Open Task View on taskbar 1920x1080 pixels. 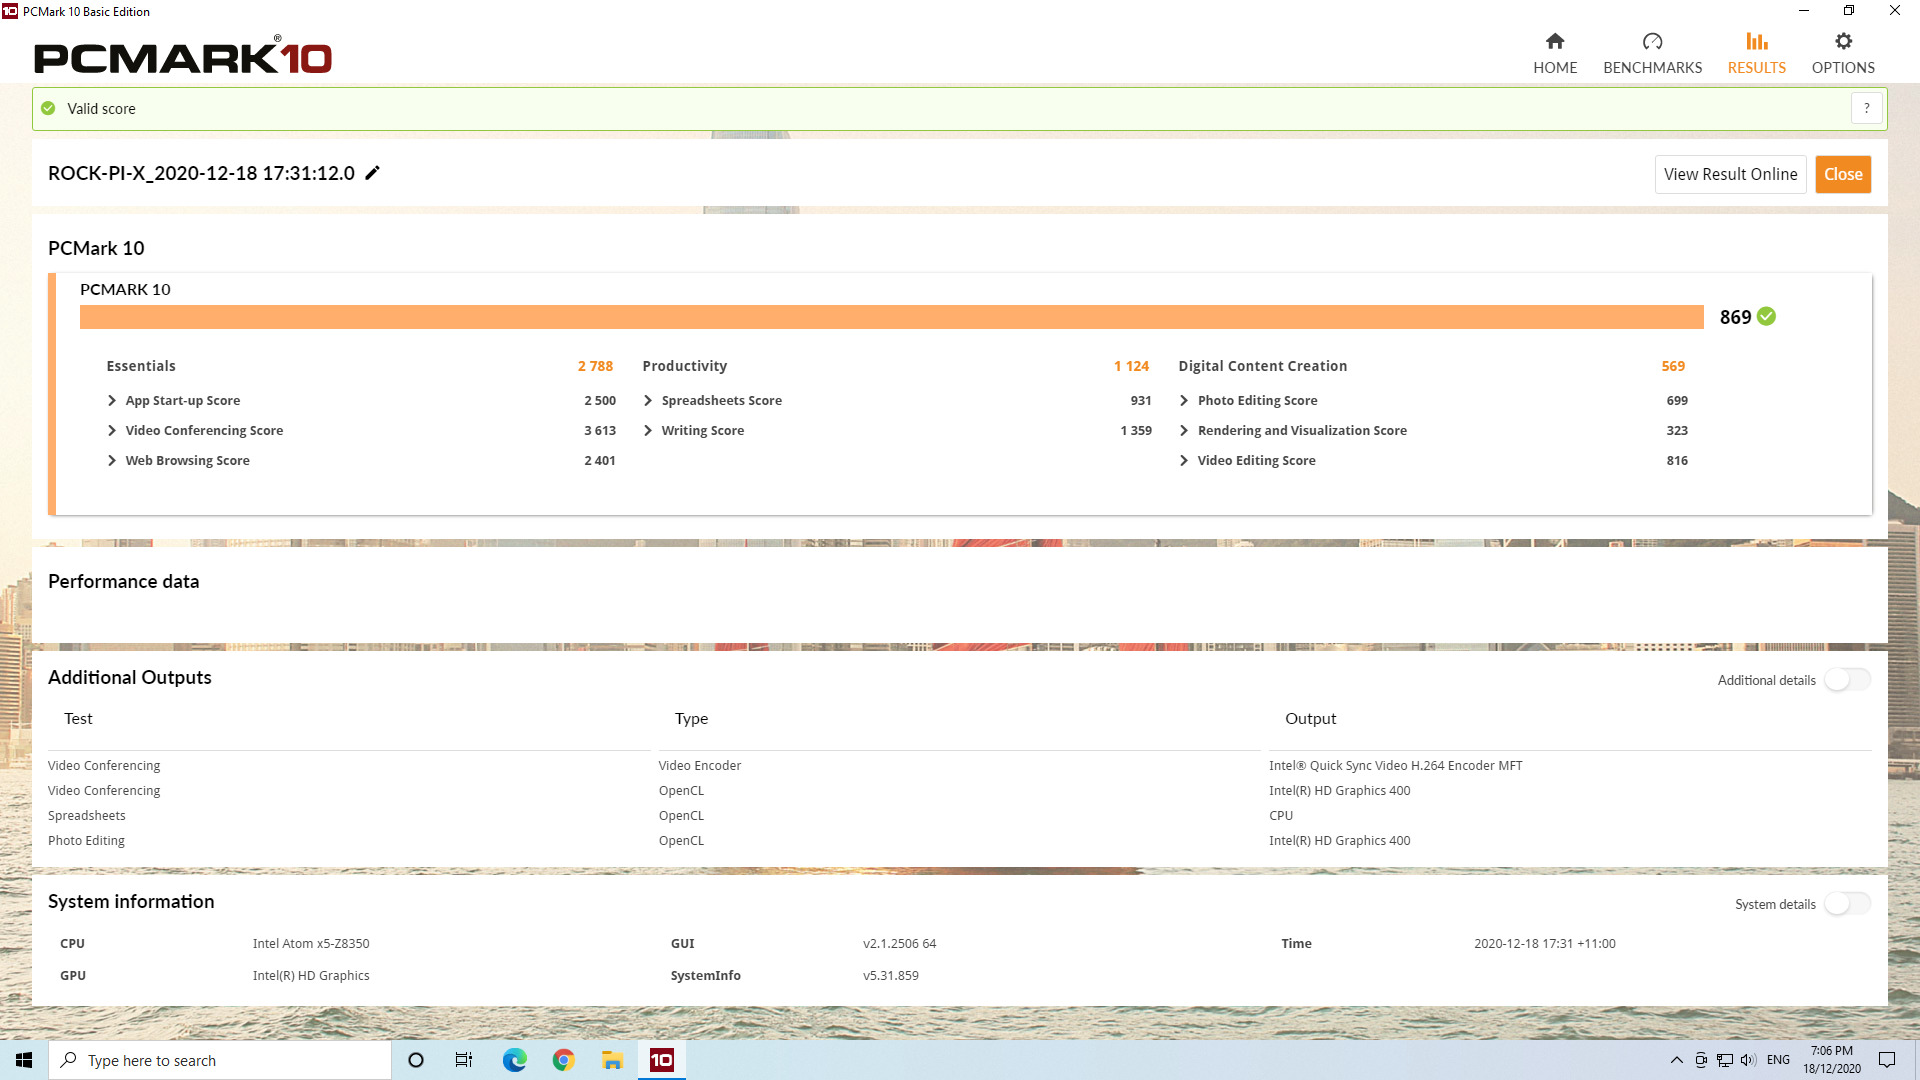464,1060
